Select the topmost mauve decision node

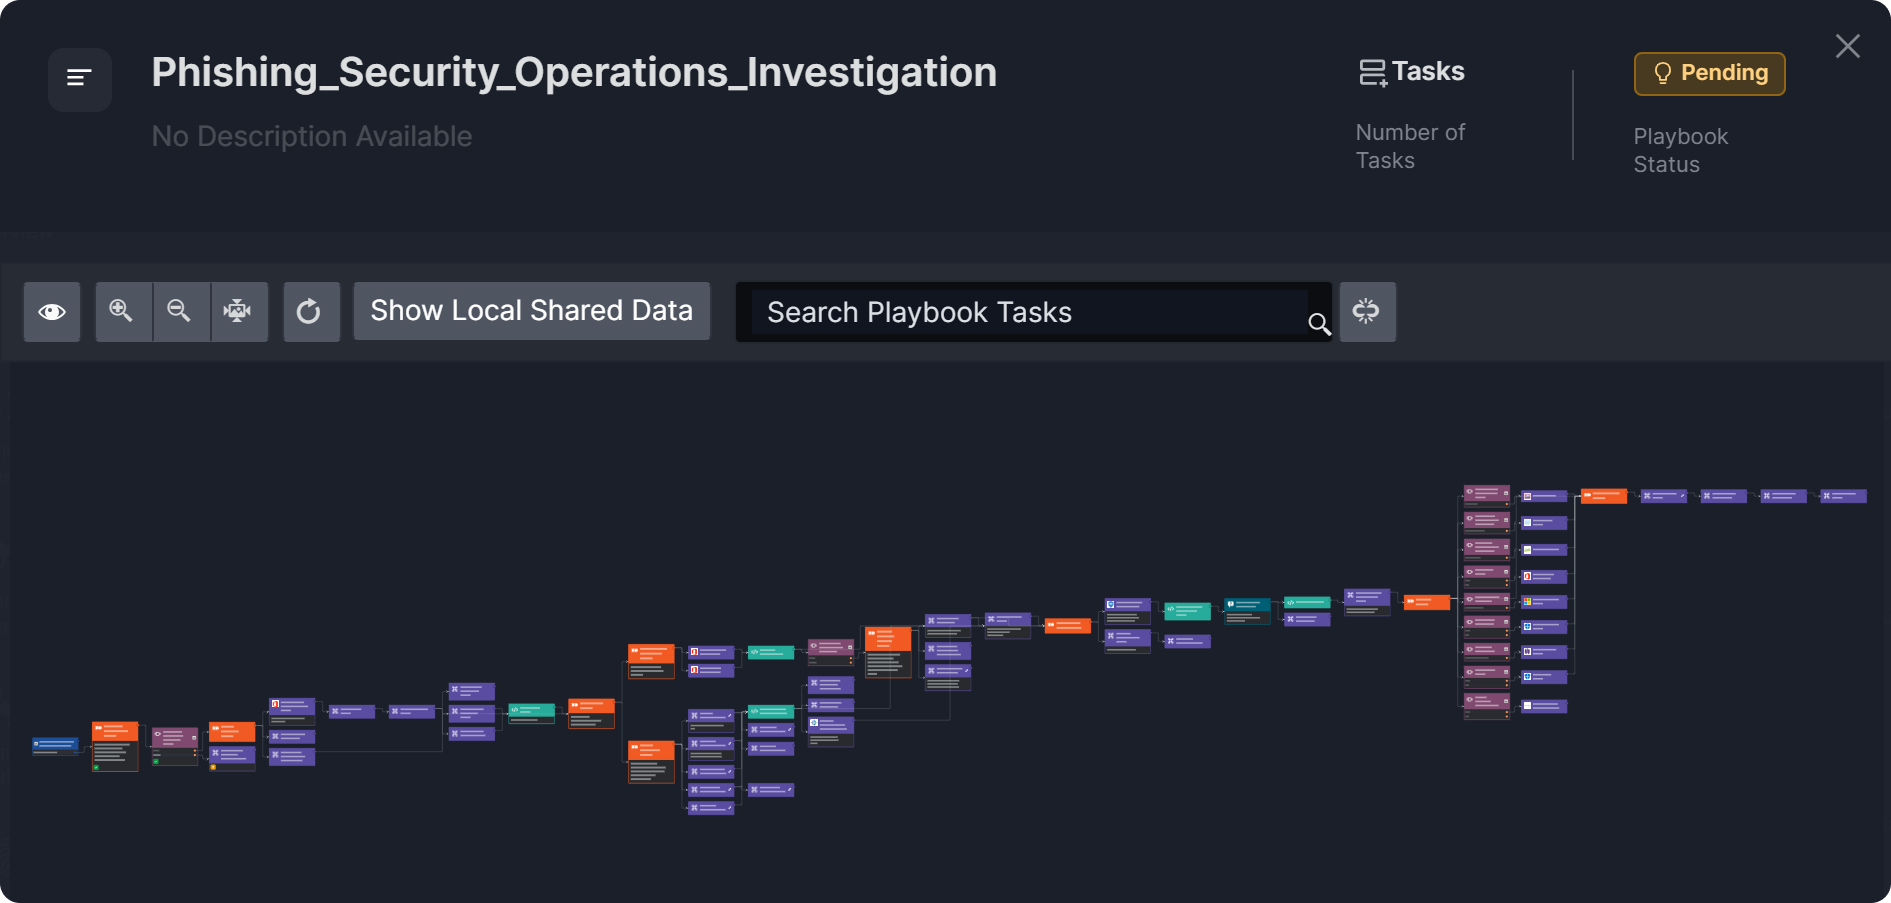pyautogui.click(x=1486, y=493)
